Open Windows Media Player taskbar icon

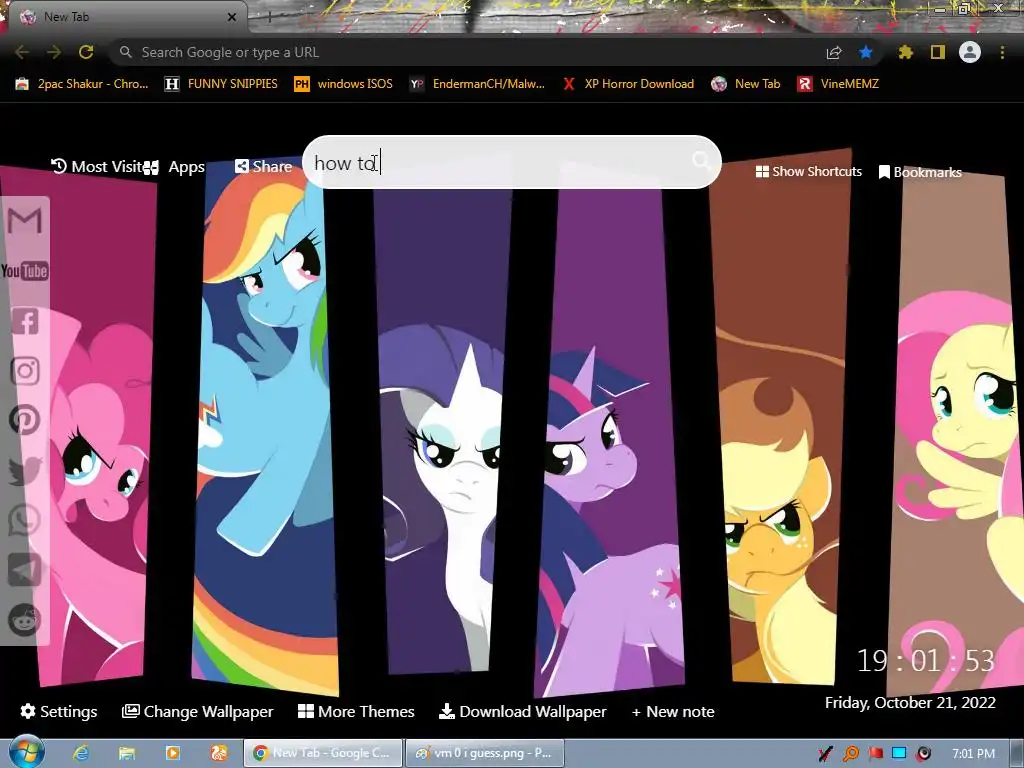click(x=173, y=753)
